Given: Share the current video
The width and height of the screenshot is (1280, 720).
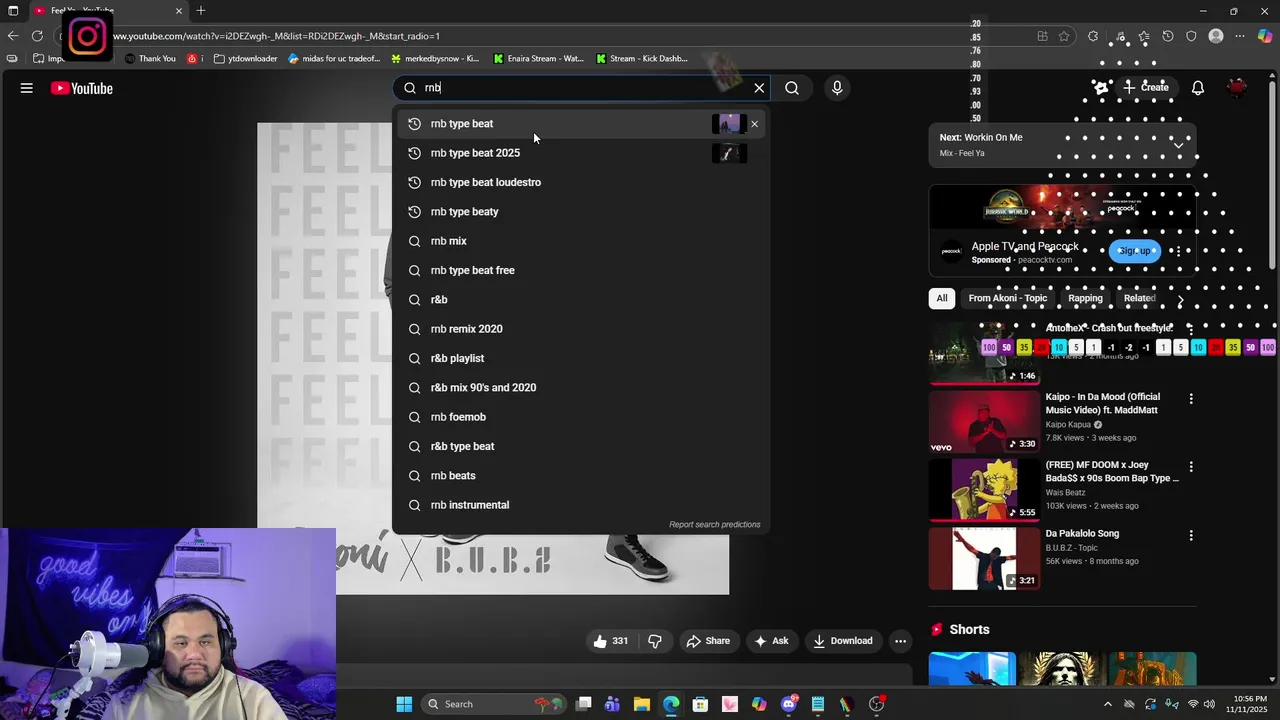Looking at the screenshot, I should coord(708,641).
